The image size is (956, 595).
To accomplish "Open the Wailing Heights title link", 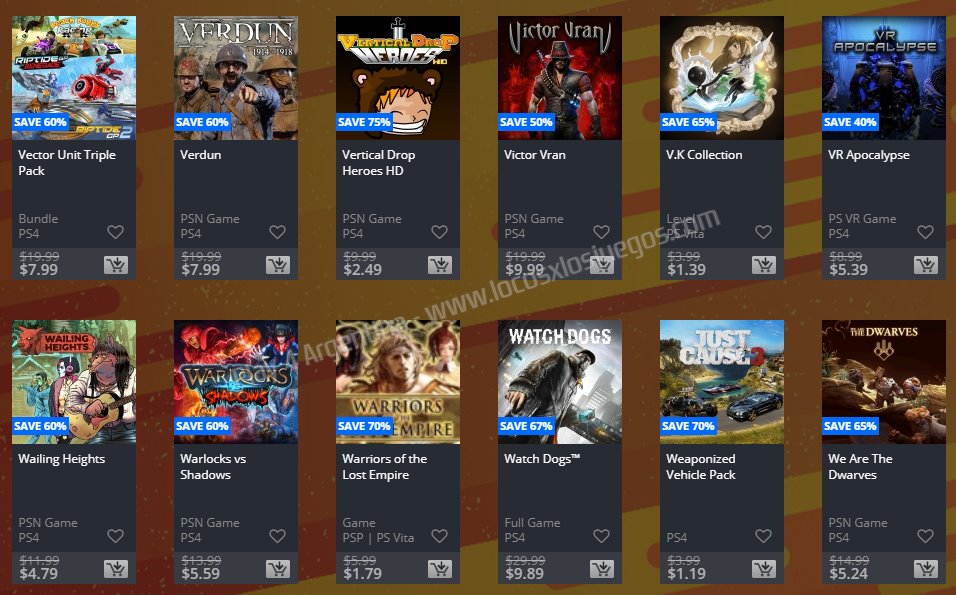I will 62,459.
